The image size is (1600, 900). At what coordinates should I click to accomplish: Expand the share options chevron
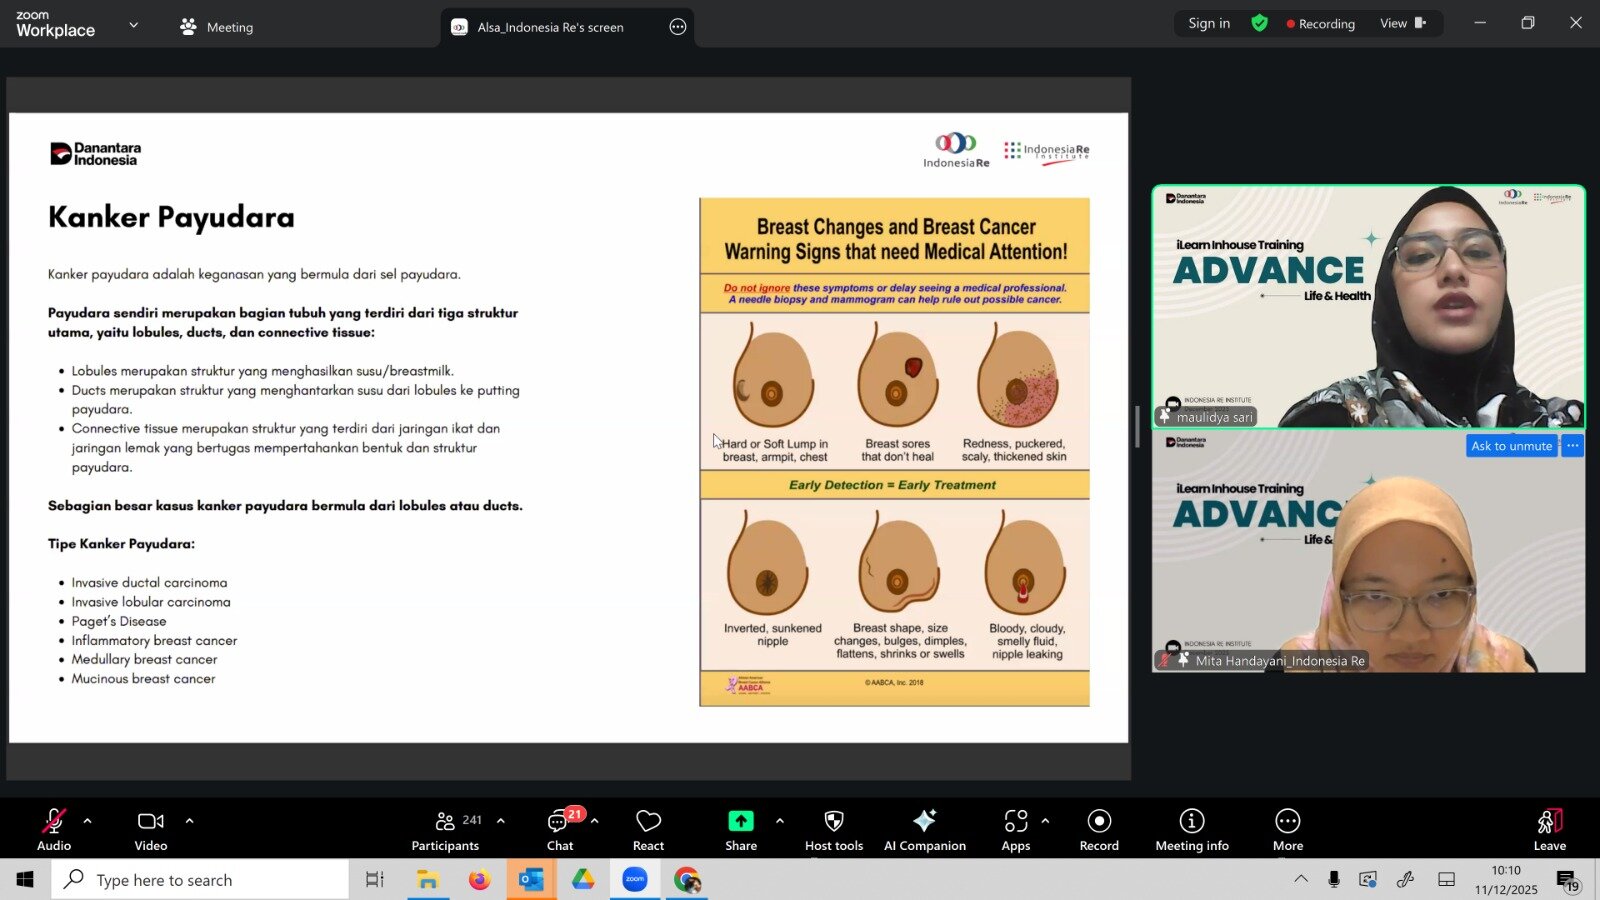click(780, 821)
